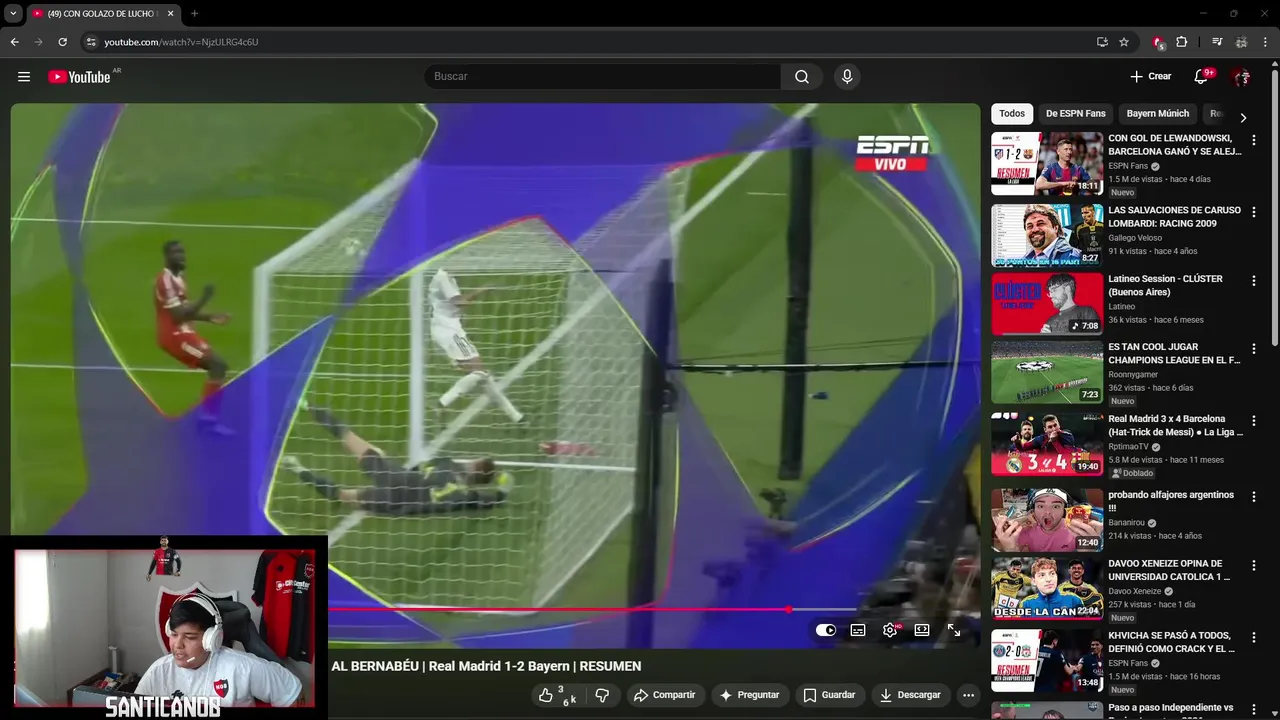Open the browser profile icon in toolbar
The width and height of the screenshot is (1280, 720).
click(x=1241, y=42)
